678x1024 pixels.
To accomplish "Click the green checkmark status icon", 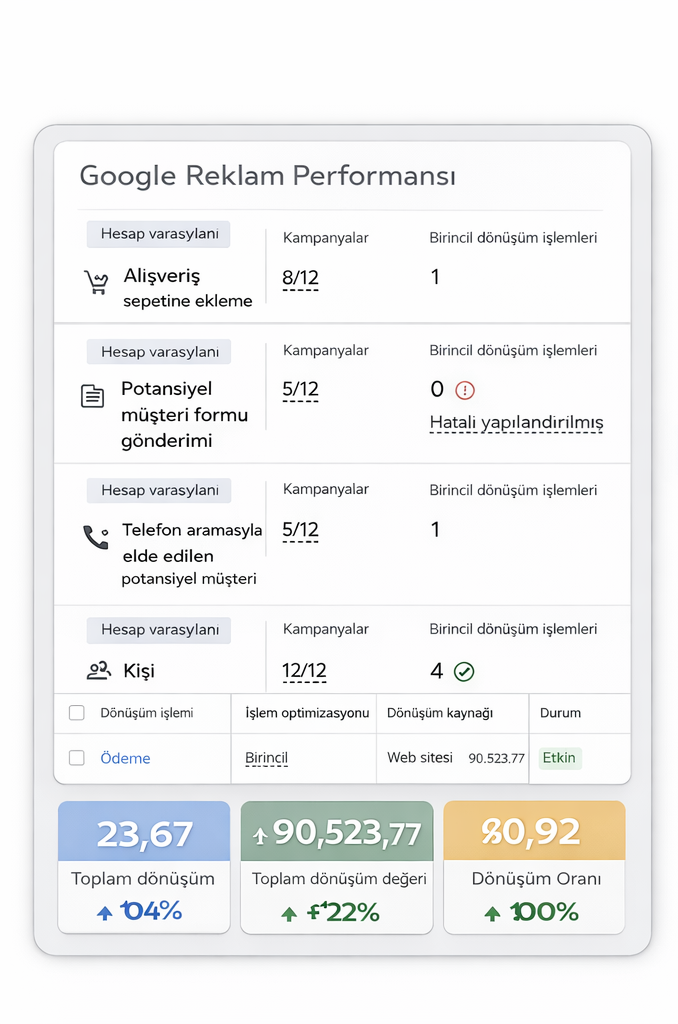I will (464, 671).
